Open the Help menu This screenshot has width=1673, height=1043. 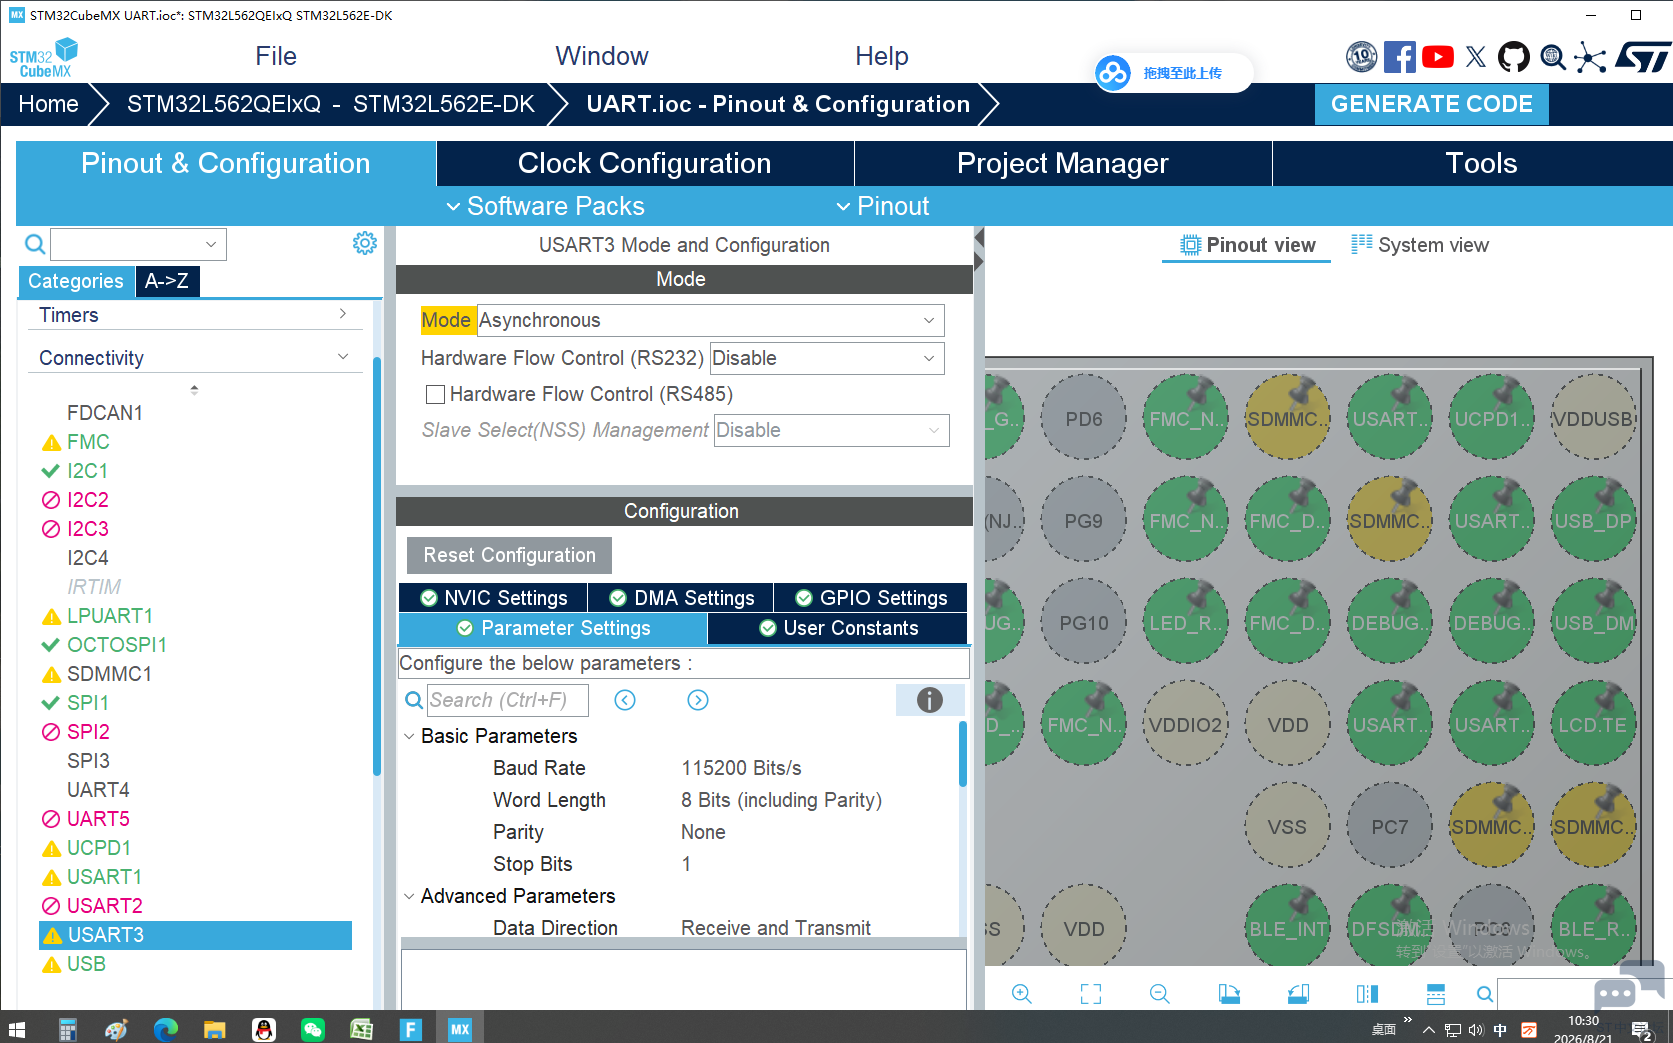[882, 56]
